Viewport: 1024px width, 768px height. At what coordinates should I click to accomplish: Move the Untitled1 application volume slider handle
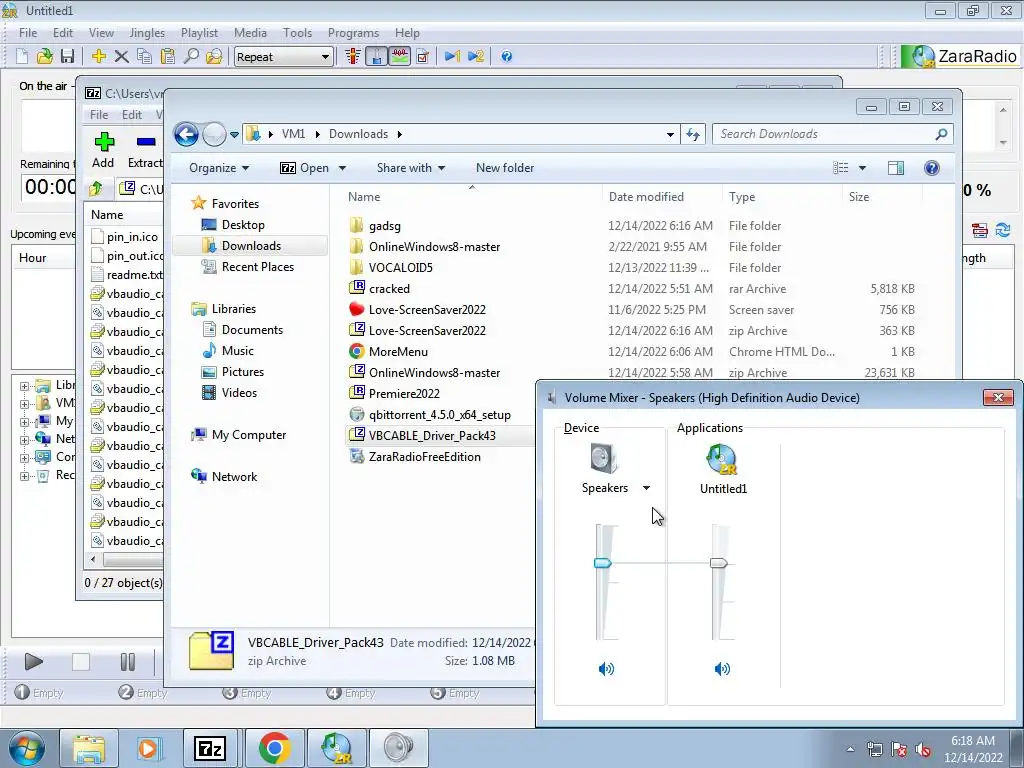click(718, 563)
